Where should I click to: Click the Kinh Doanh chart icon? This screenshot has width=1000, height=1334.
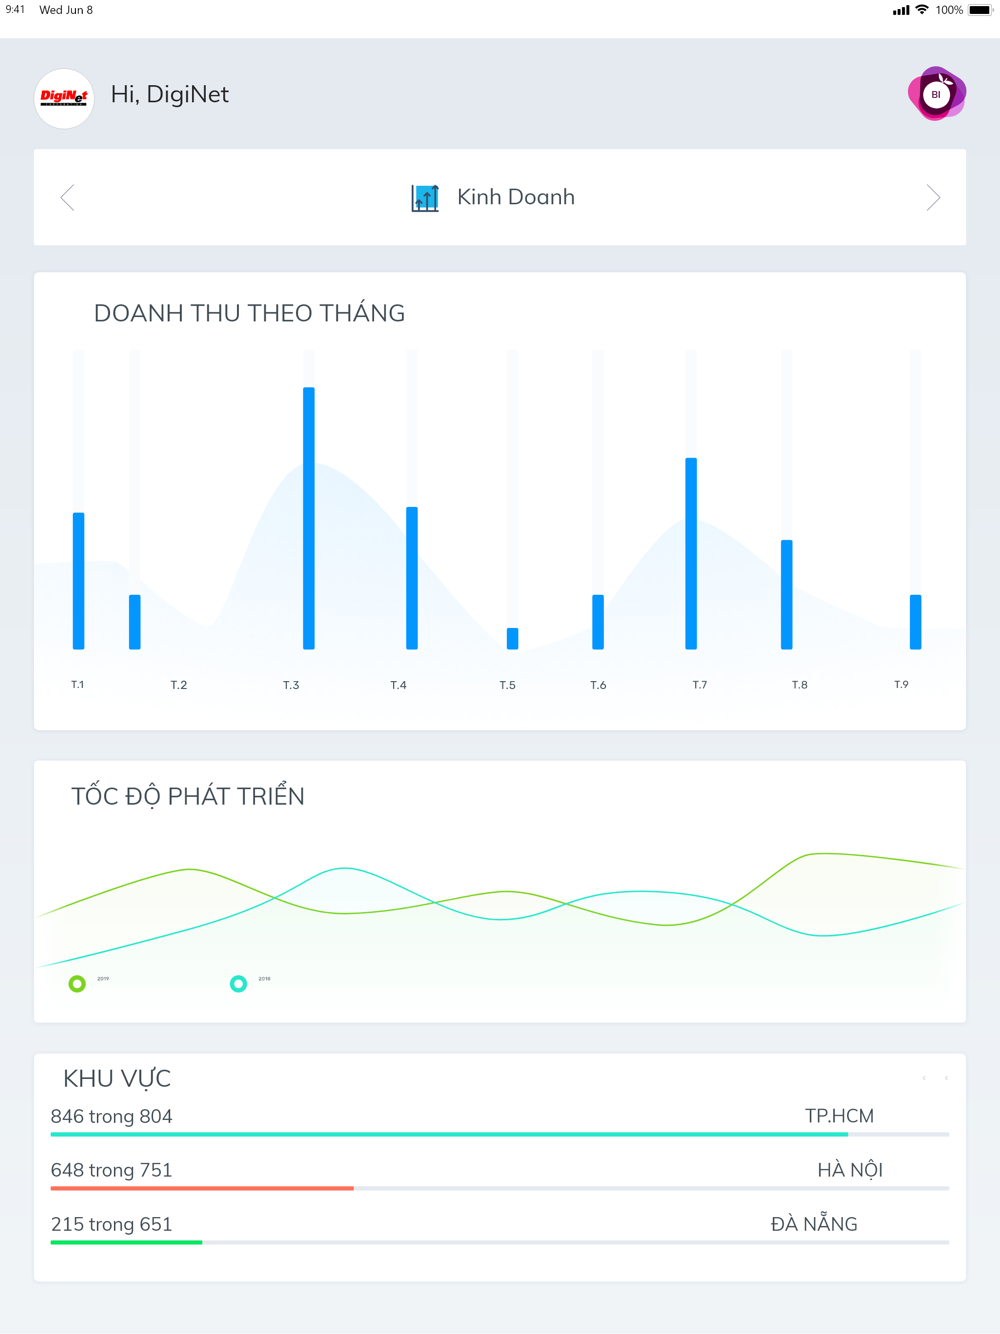pyautogui.click(x=425, y=197)
